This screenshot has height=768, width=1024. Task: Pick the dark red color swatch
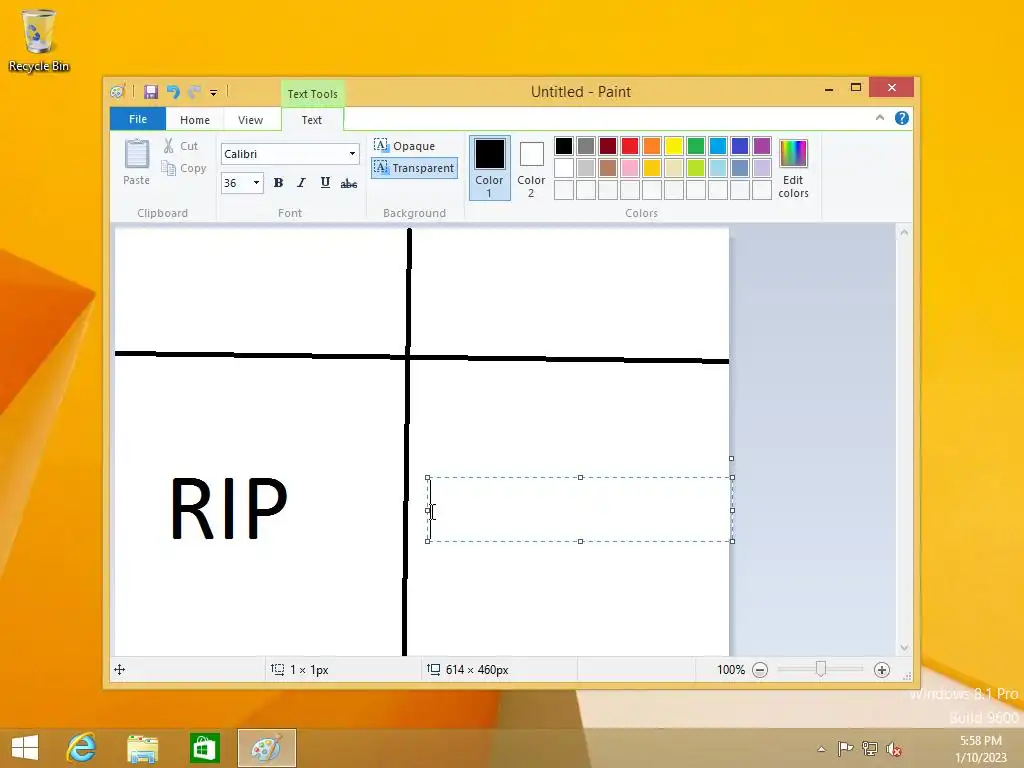607,146
